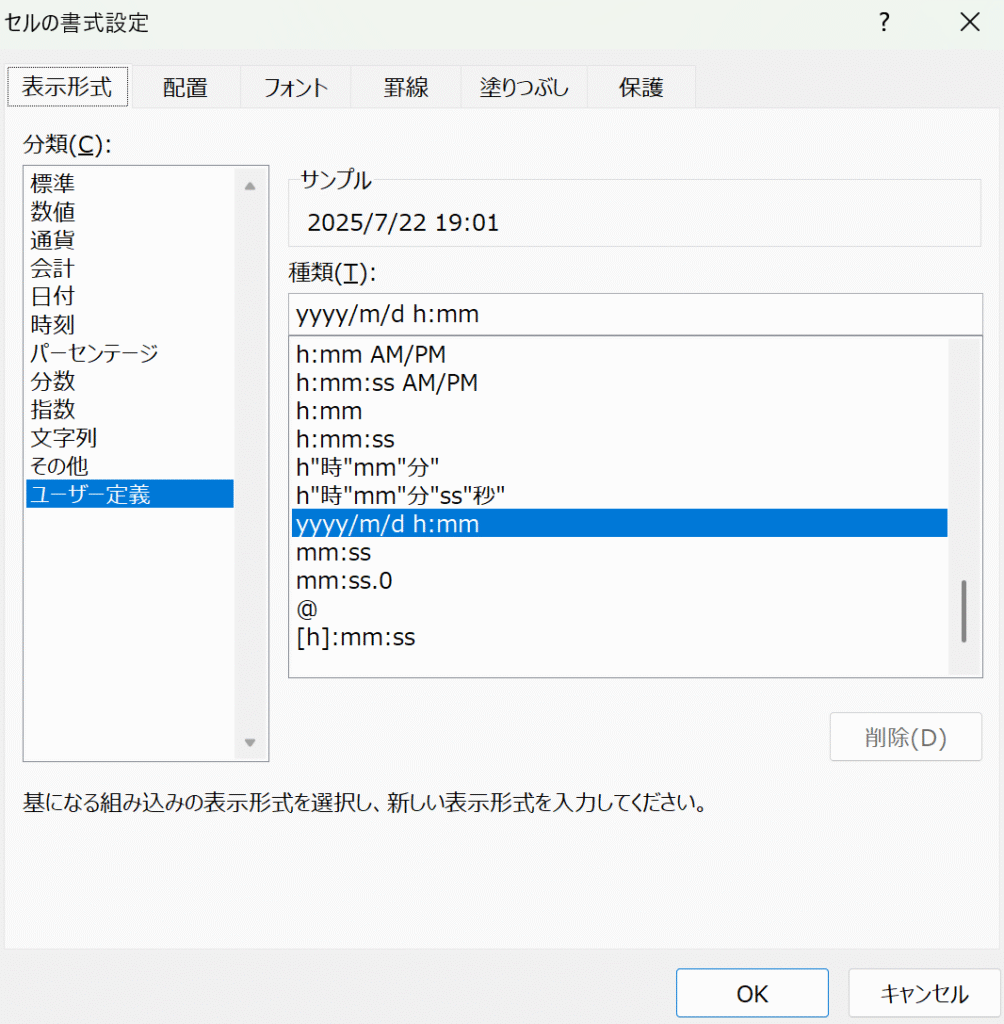
Task: Select format h:mm:ss AM/PM
Action: coord(619,383)
